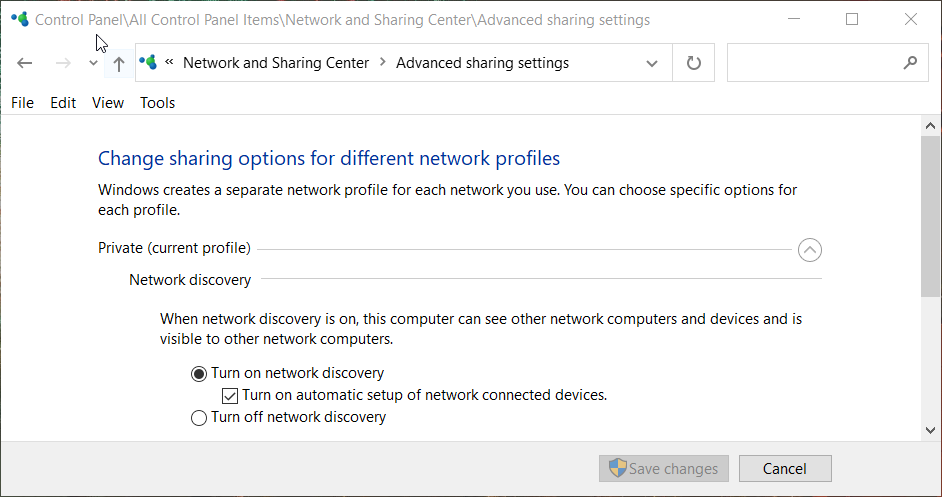
Task: Click the refresh button beside address bar
Action: 694,63
